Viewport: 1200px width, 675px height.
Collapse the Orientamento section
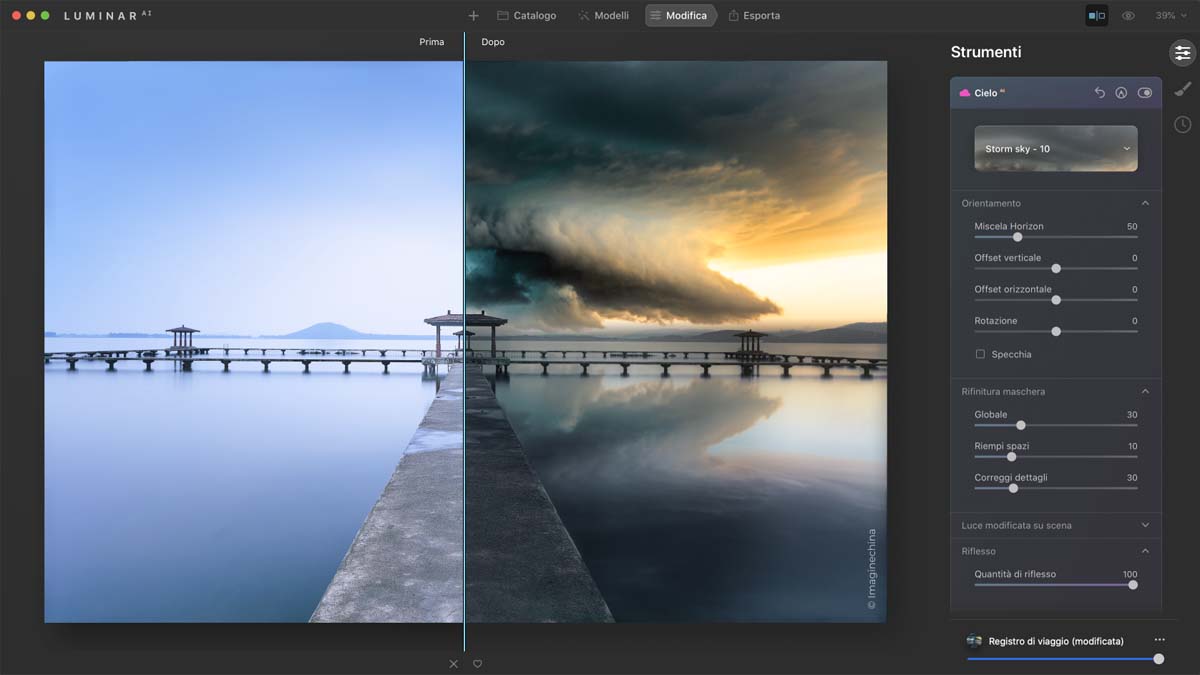(1145, 203)
